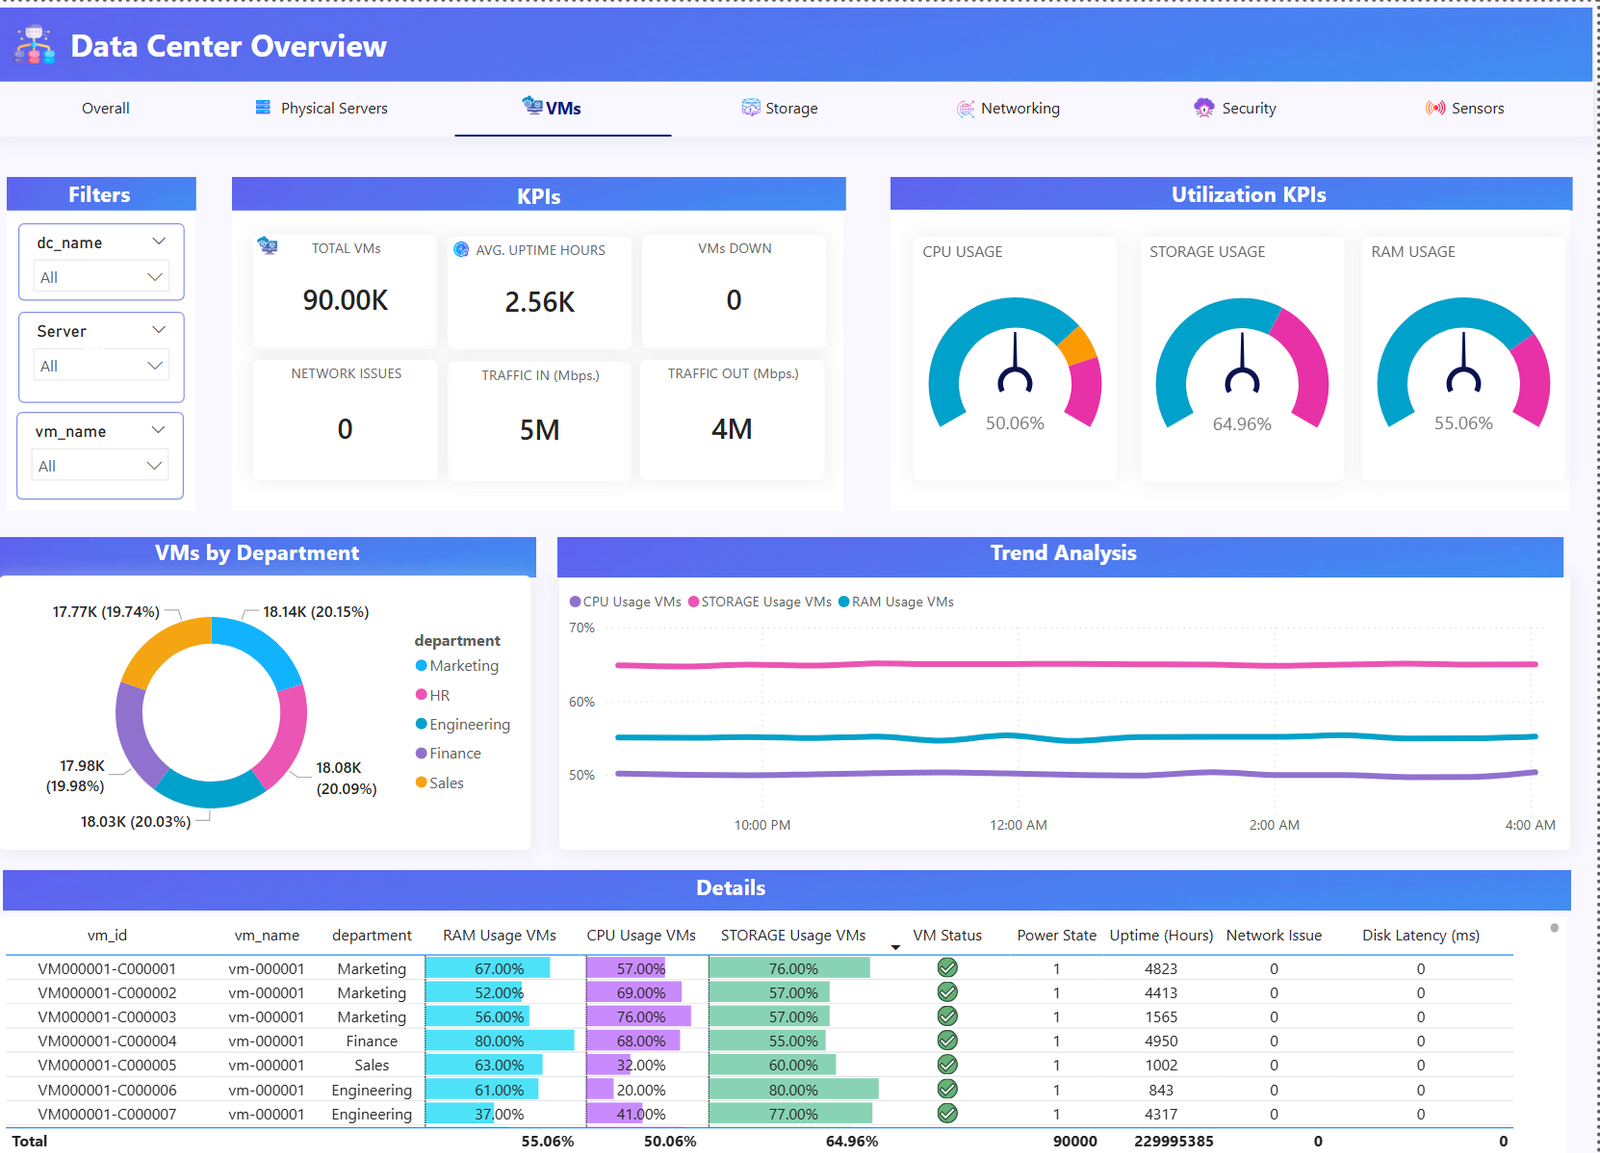This screenshot has height=1153, width=1600.
Task: Switch to the VMs tab
Action: [x=562, y=106]
